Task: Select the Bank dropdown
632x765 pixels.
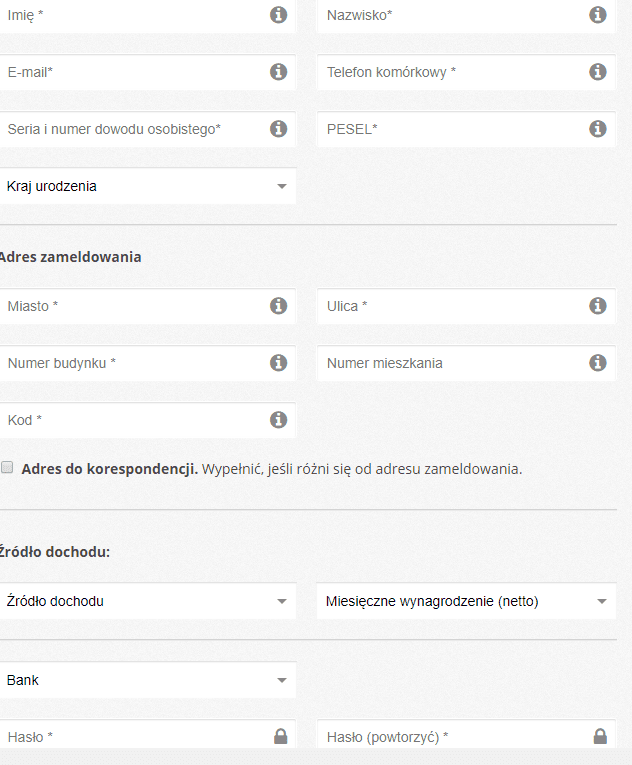Action: [147, 680]
